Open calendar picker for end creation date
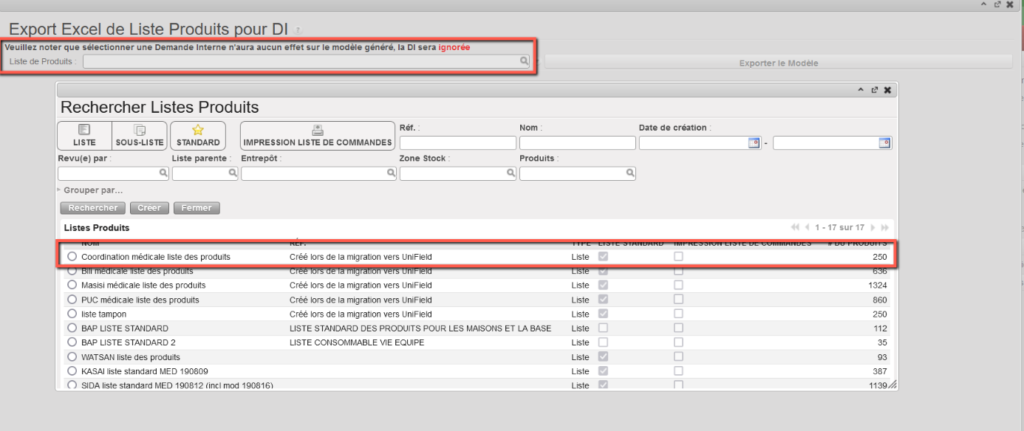This screenshot has width=1024, height=431. [884, 143]
